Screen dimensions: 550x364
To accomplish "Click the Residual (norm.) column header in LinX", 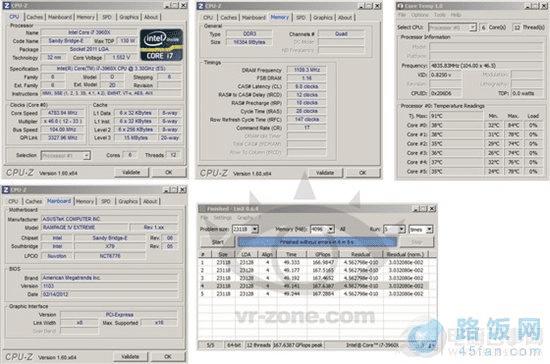I will pos(405,254).
